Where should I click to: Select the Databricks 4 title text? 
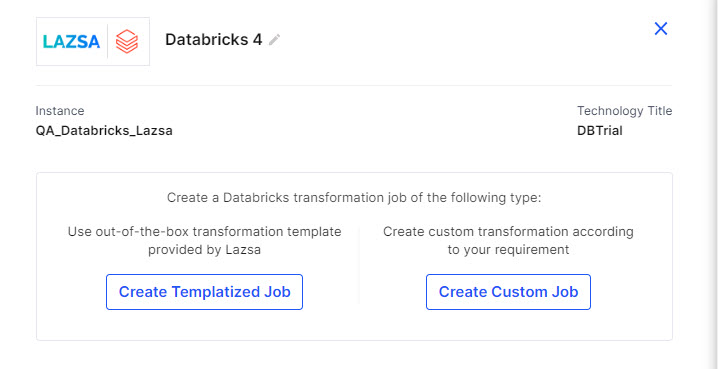[x=213, y=40]
